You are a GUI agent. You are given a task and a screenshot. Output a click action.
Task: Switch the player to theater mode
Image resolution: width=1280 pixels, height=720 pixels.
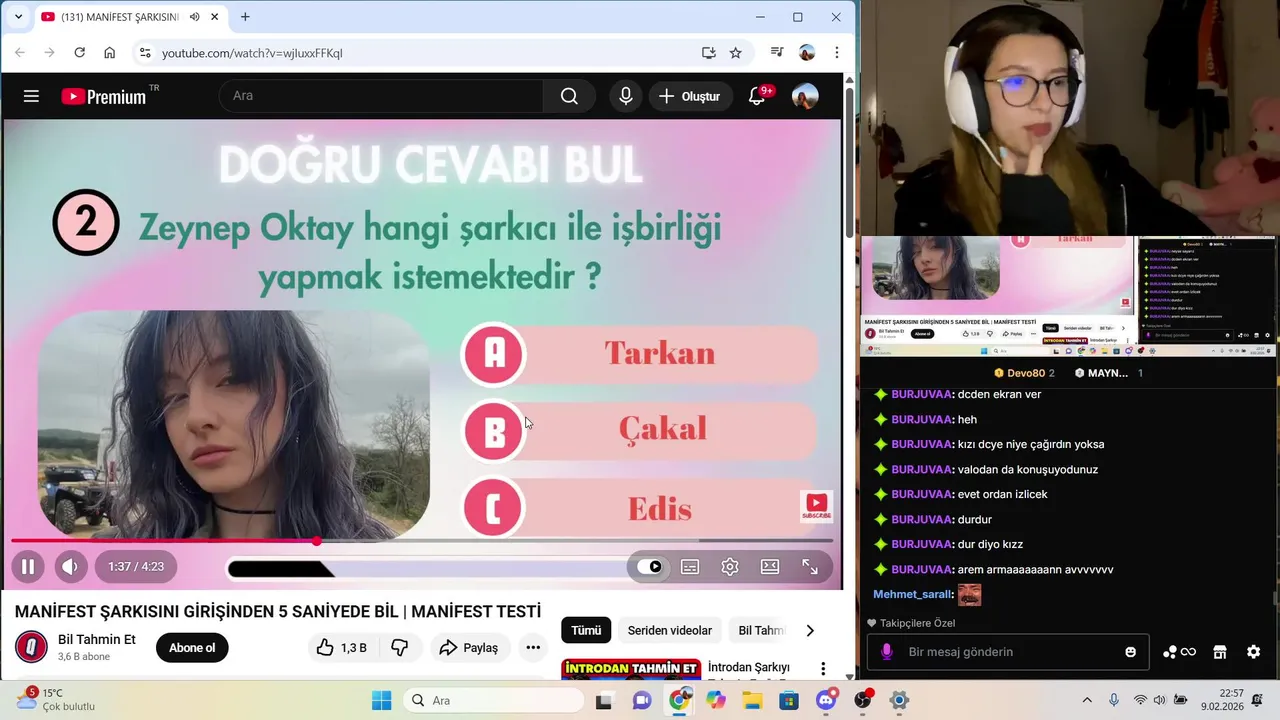(x=770, y=567)
